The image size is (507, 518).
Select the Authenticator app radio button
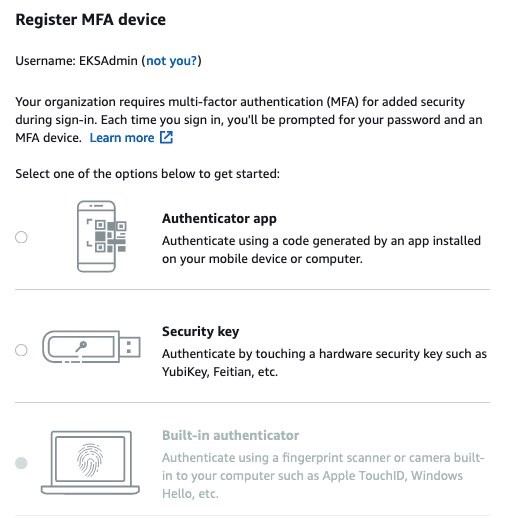click(x=21, y=237)
